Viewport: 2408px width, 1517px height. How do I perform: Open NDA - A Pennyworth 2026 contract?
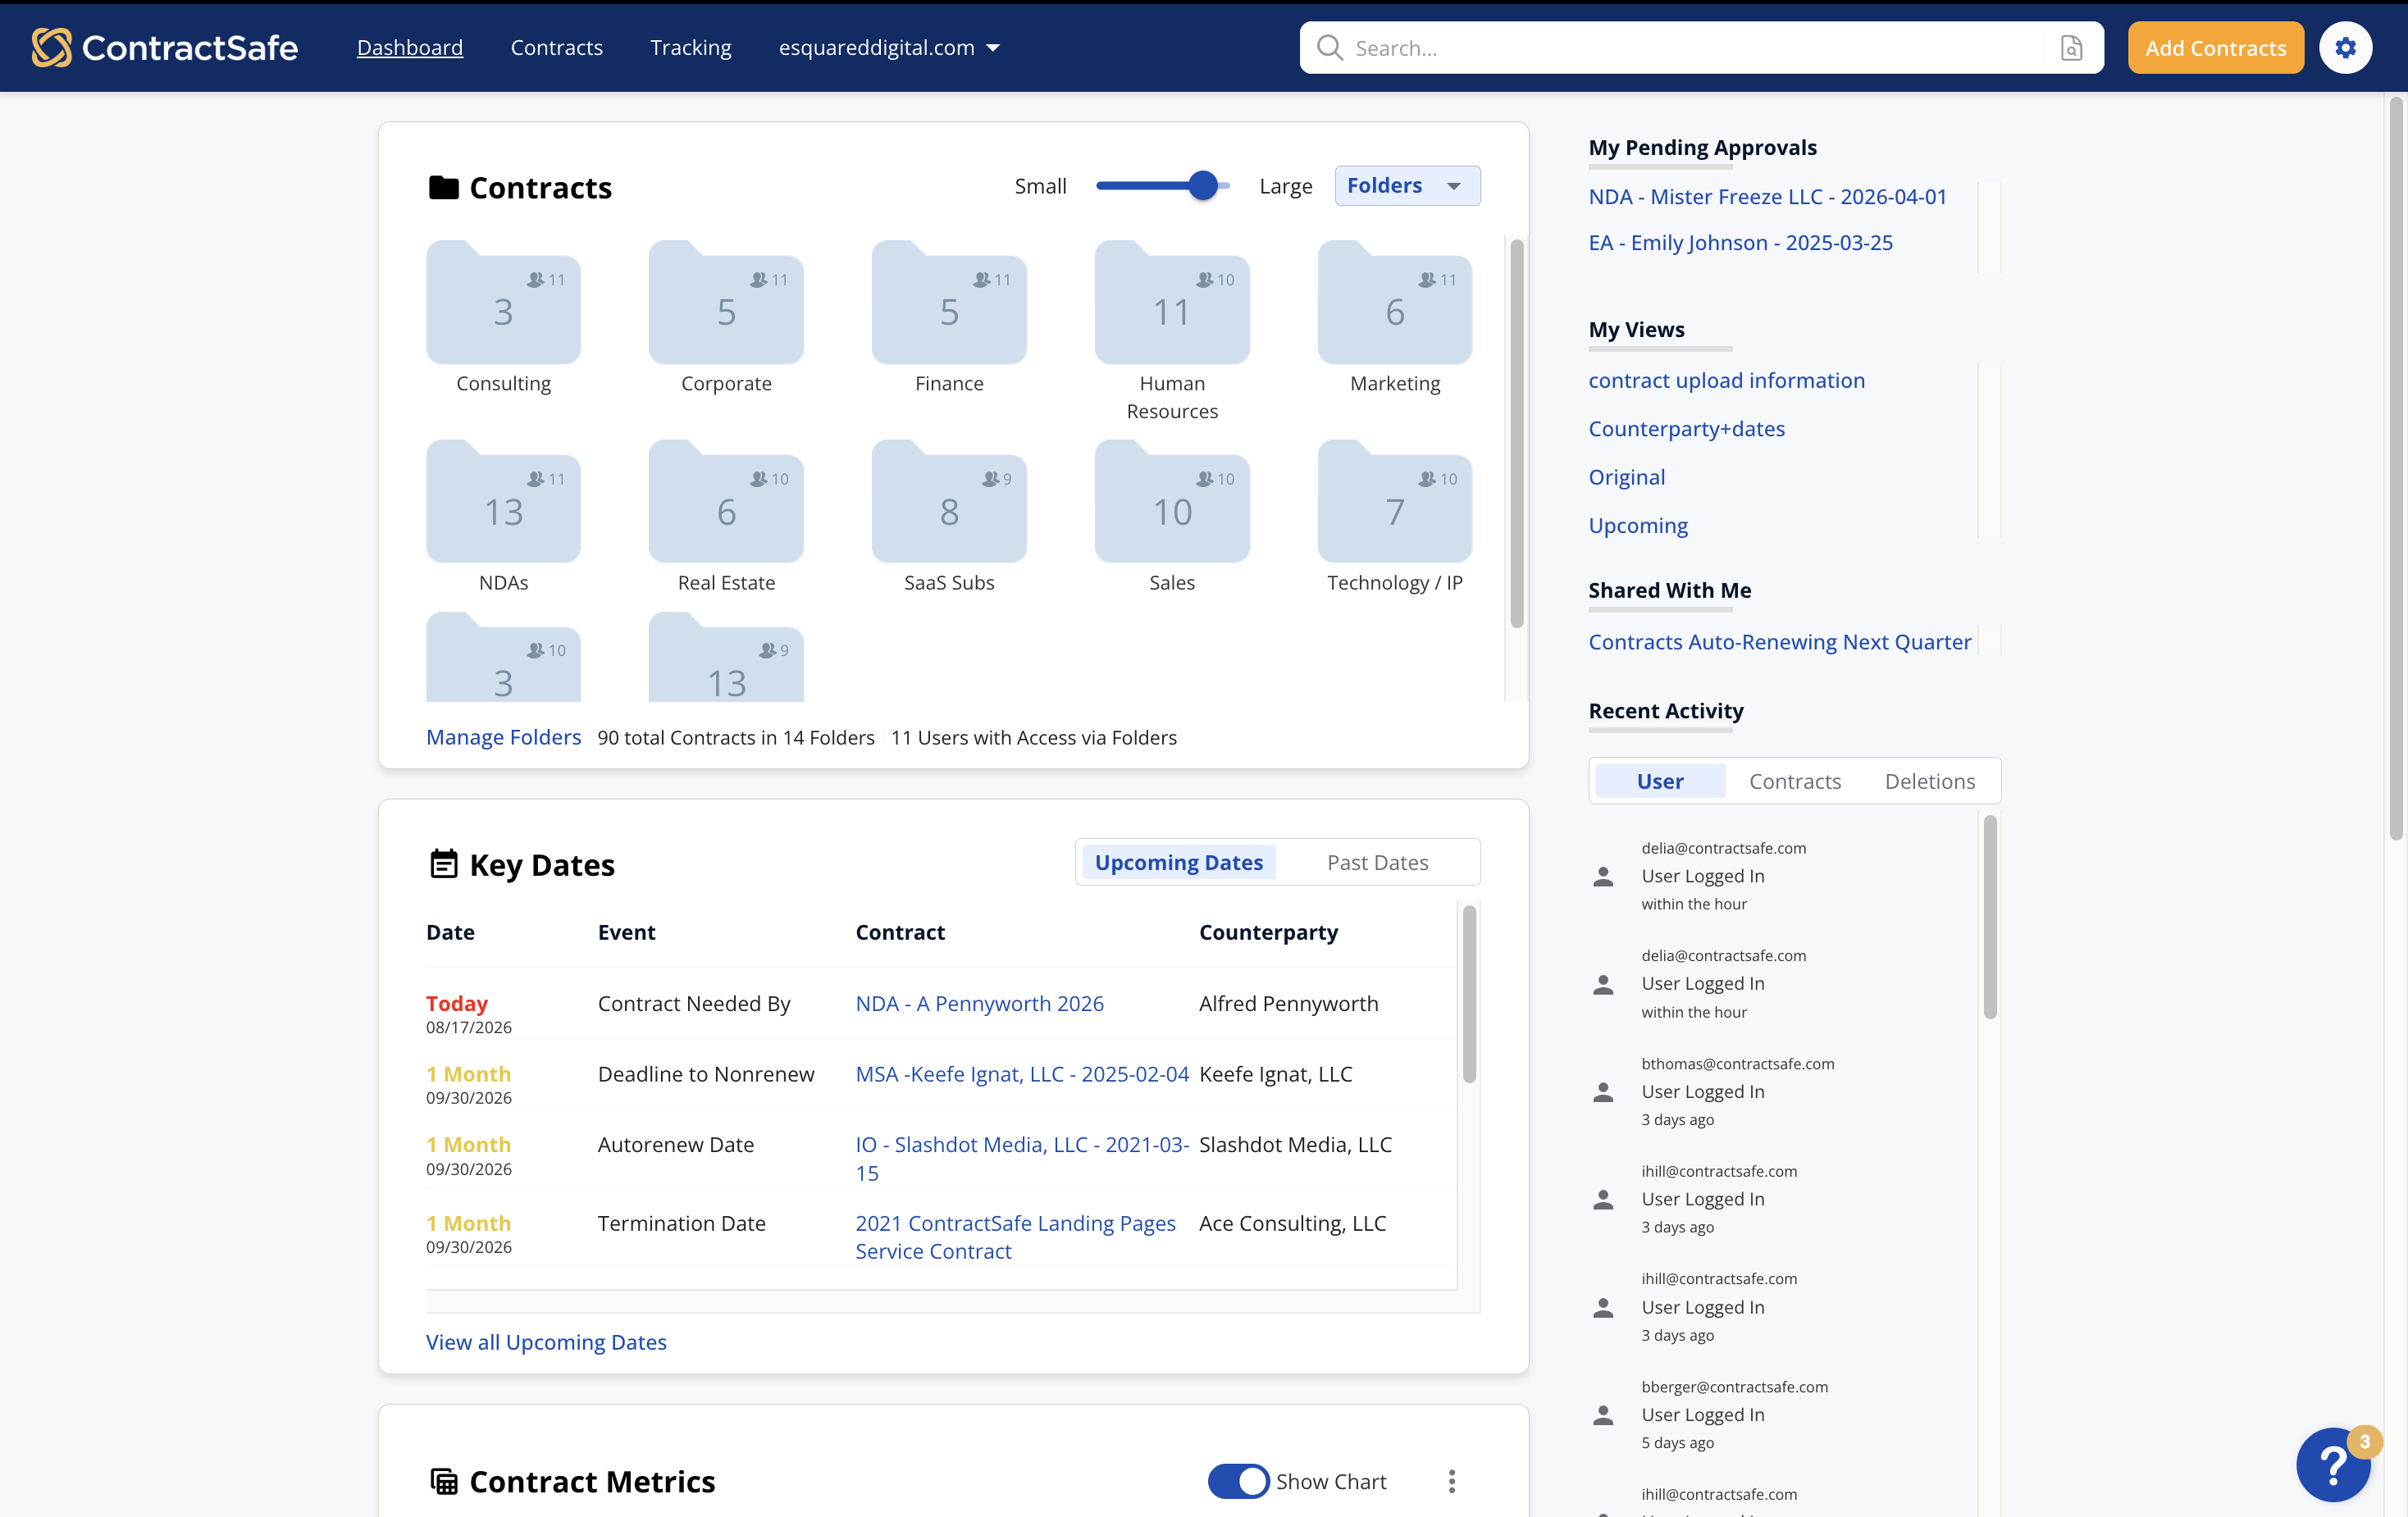[x=980, y=1003]
